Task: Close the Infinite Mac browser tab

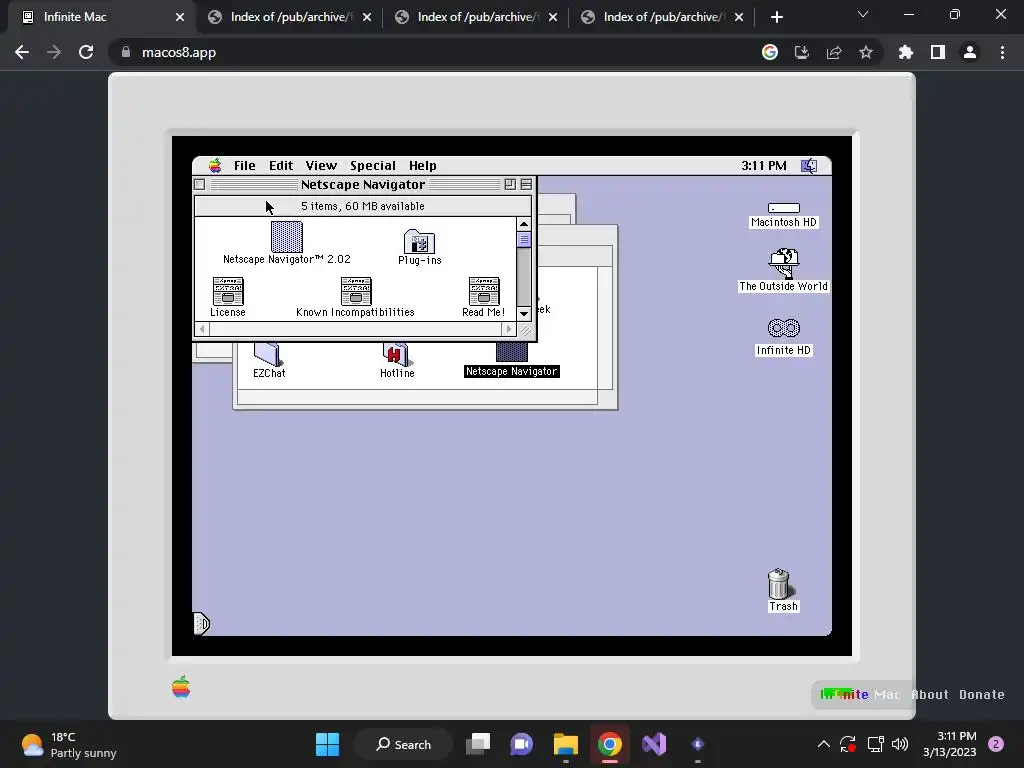Action: [180, 17]
